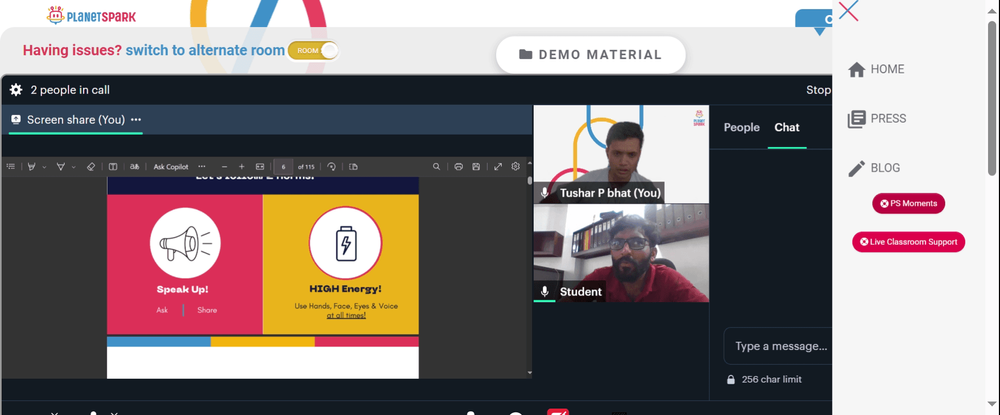Screen dimensions: 1000x415
Task: Toggle Live Classroom Support pill
Action: pyautogui.click(x=908, y=242)
